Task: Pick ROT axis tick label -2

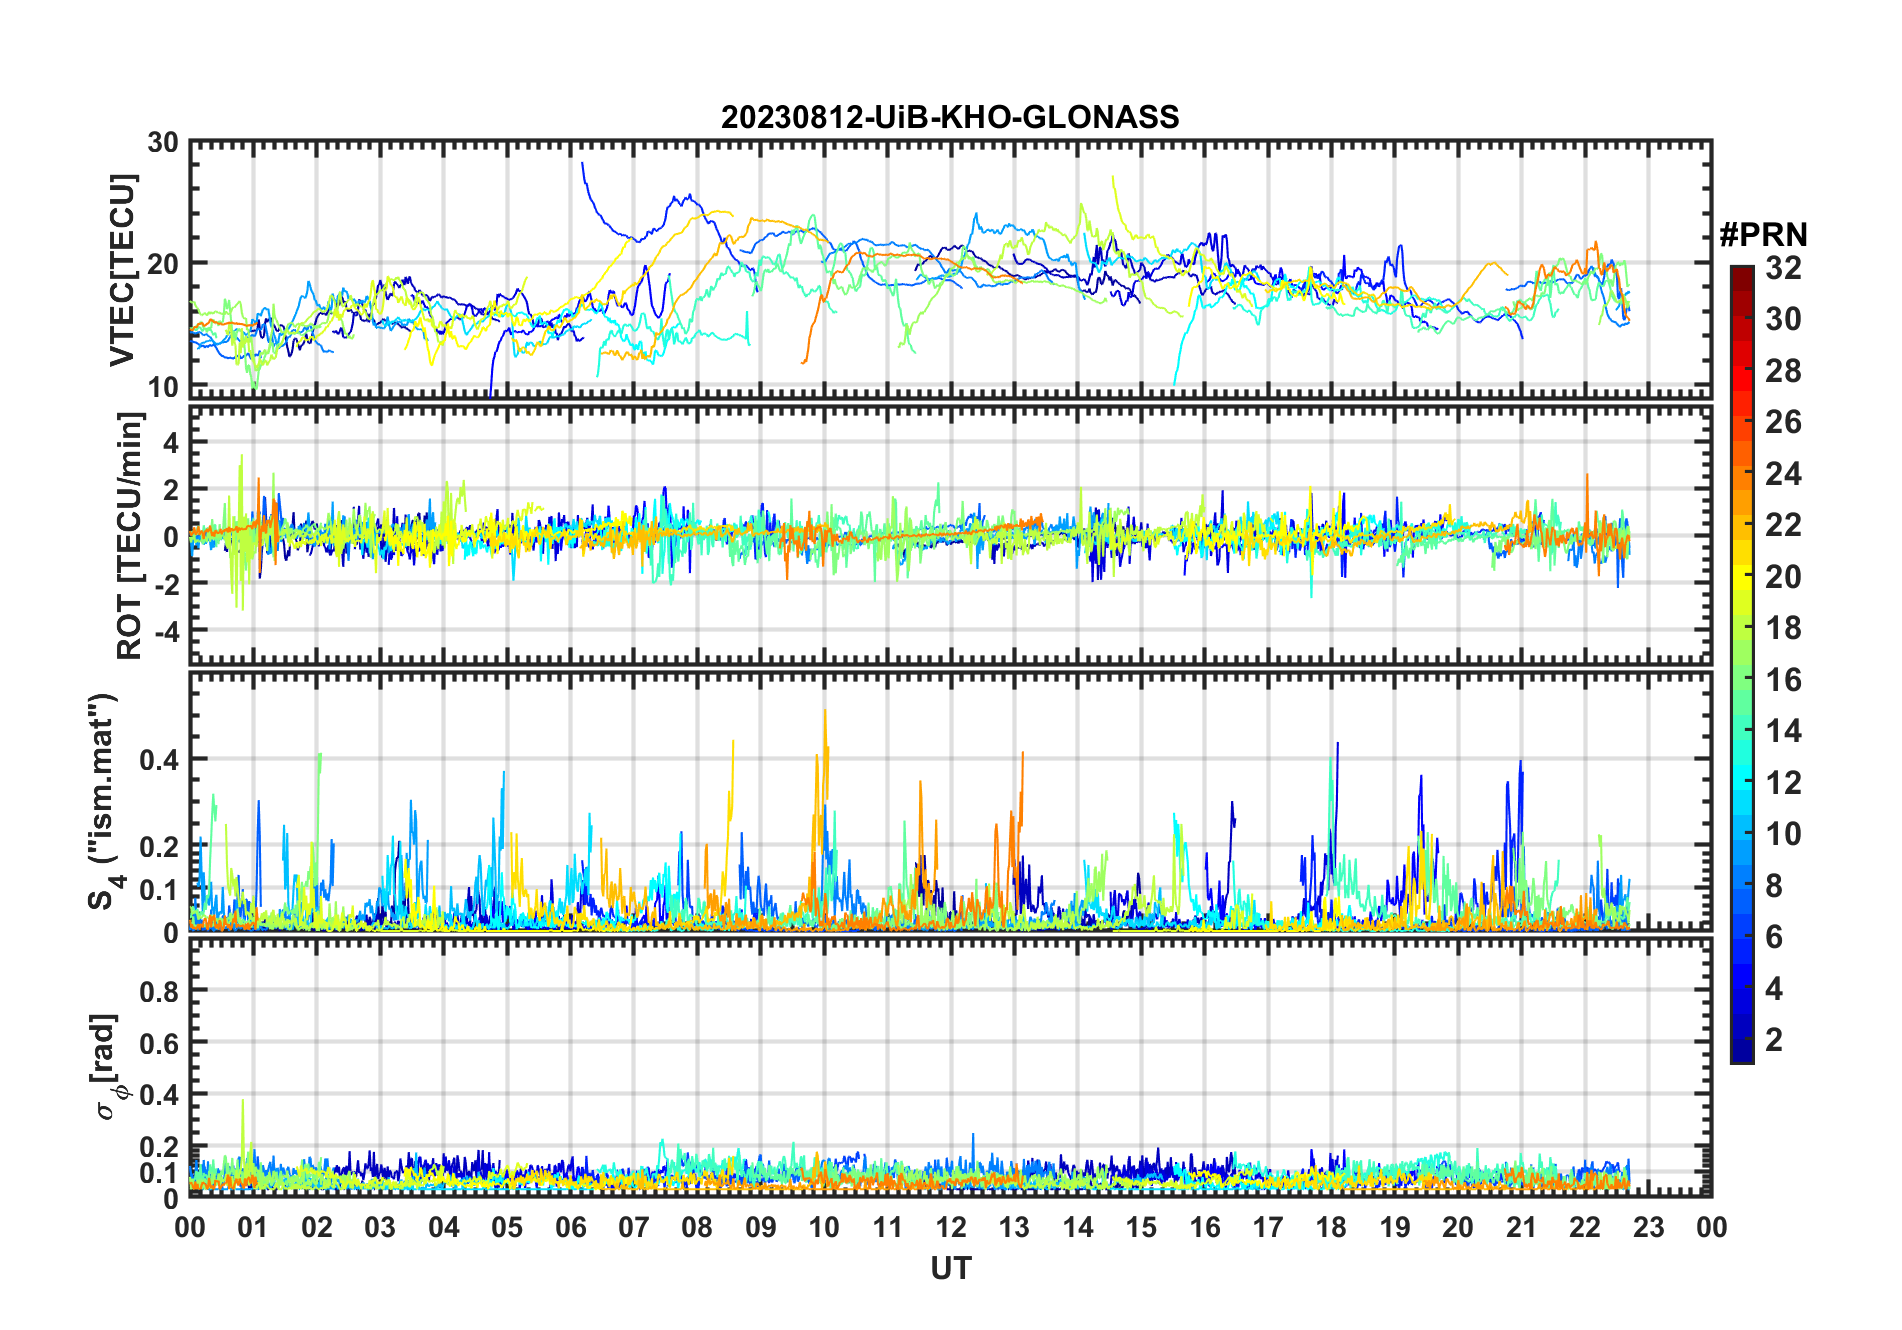Action: pos(166,584)
